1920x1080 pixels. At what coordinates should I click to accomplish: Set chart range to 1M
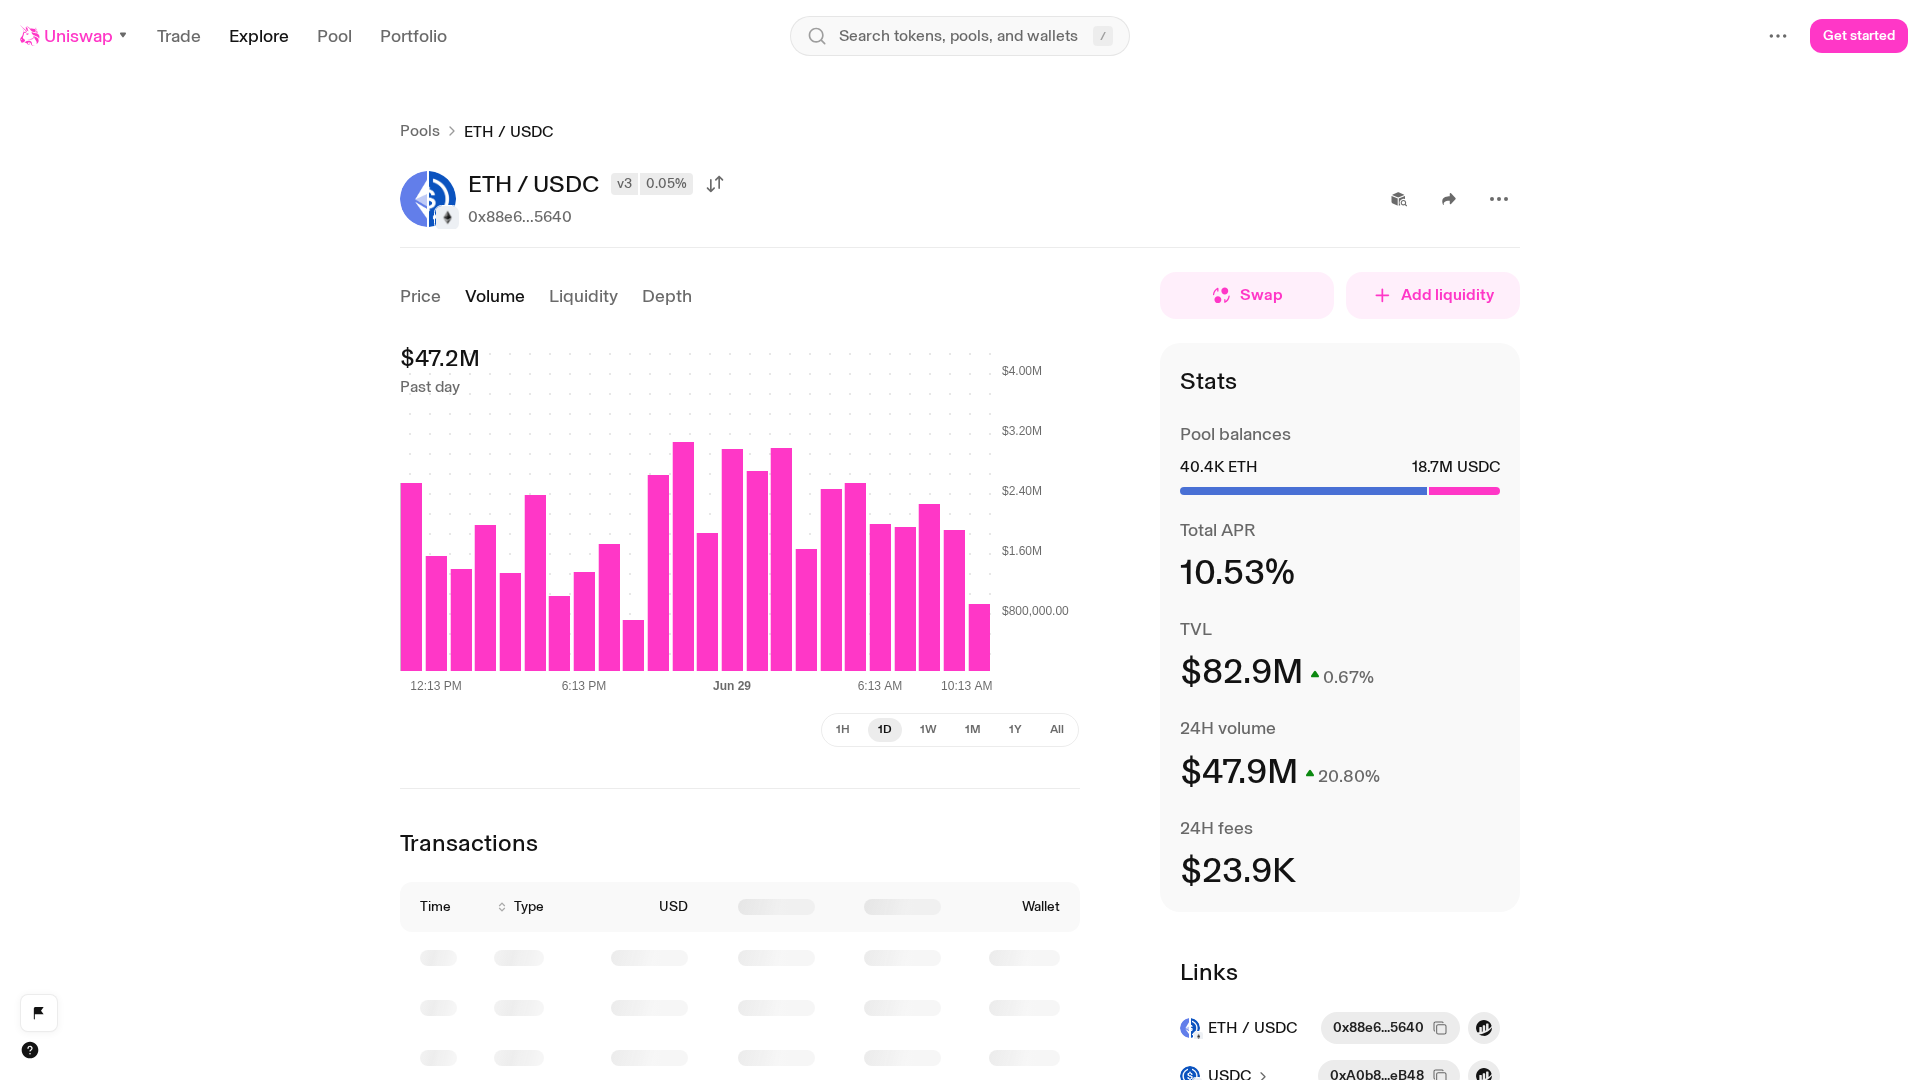click(972, 730)
